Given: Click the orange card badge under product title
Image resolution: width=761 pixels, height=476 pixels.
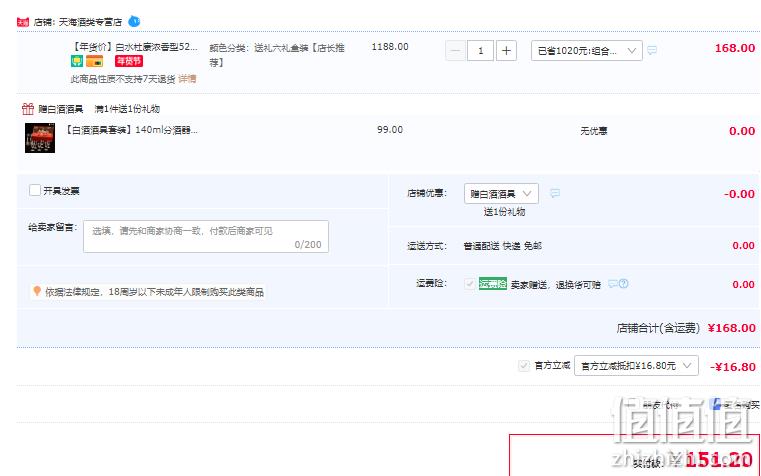Looking at the screenshot, I should 95,61.
